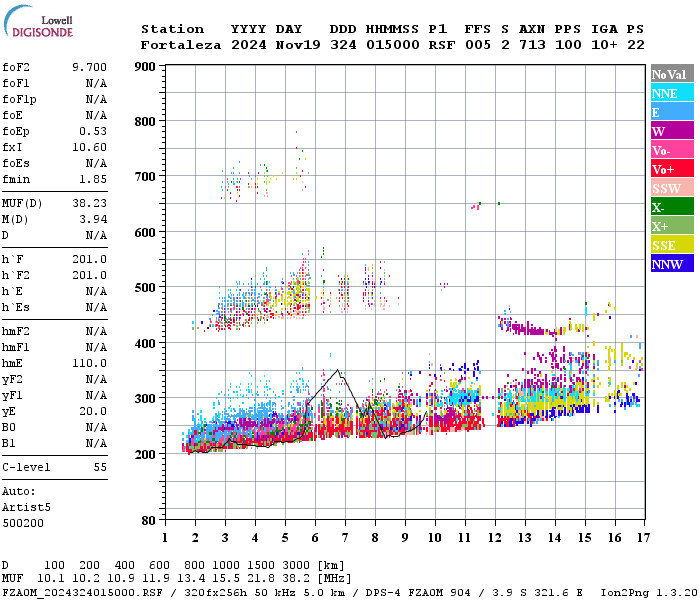Select the X- dark green legend swatch
Viewport: 700px width, 600px height.
(672, 206)
